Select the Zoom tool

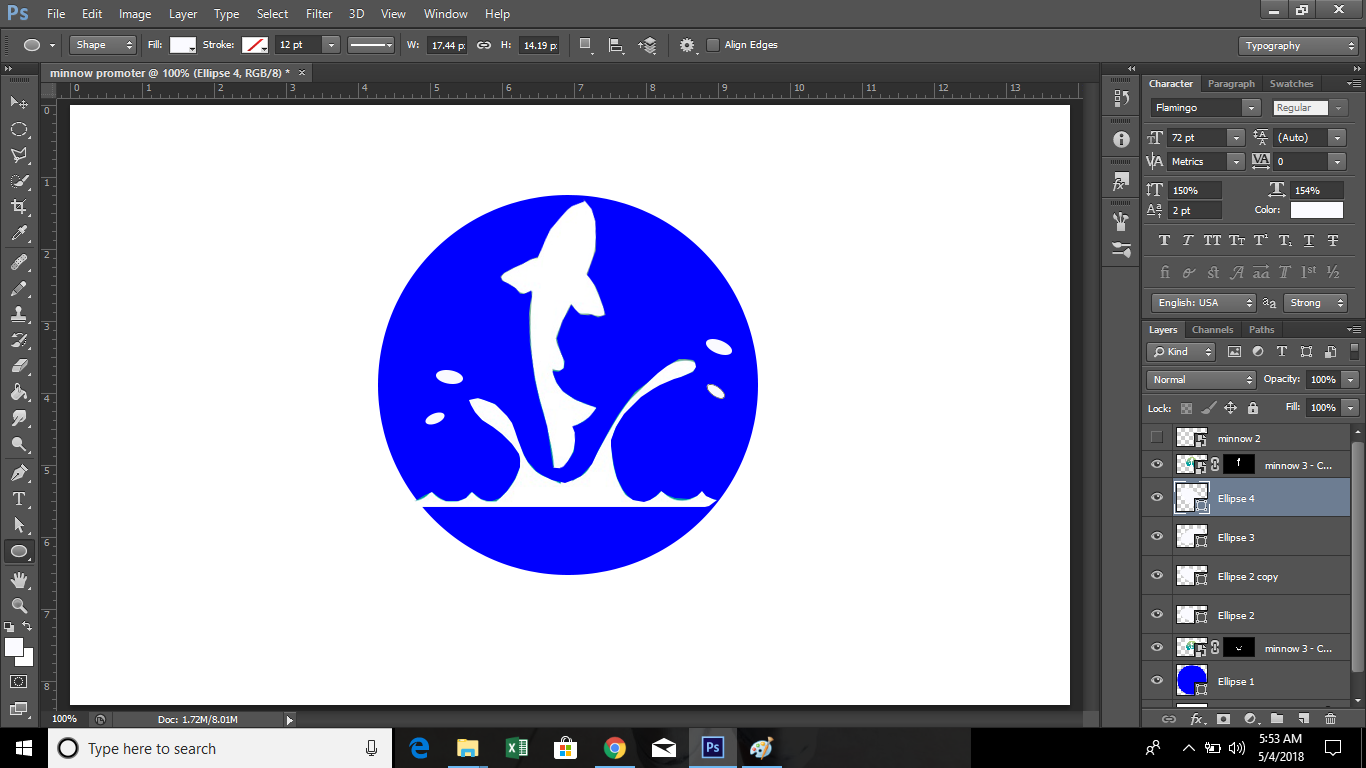(x=19, y=606)
